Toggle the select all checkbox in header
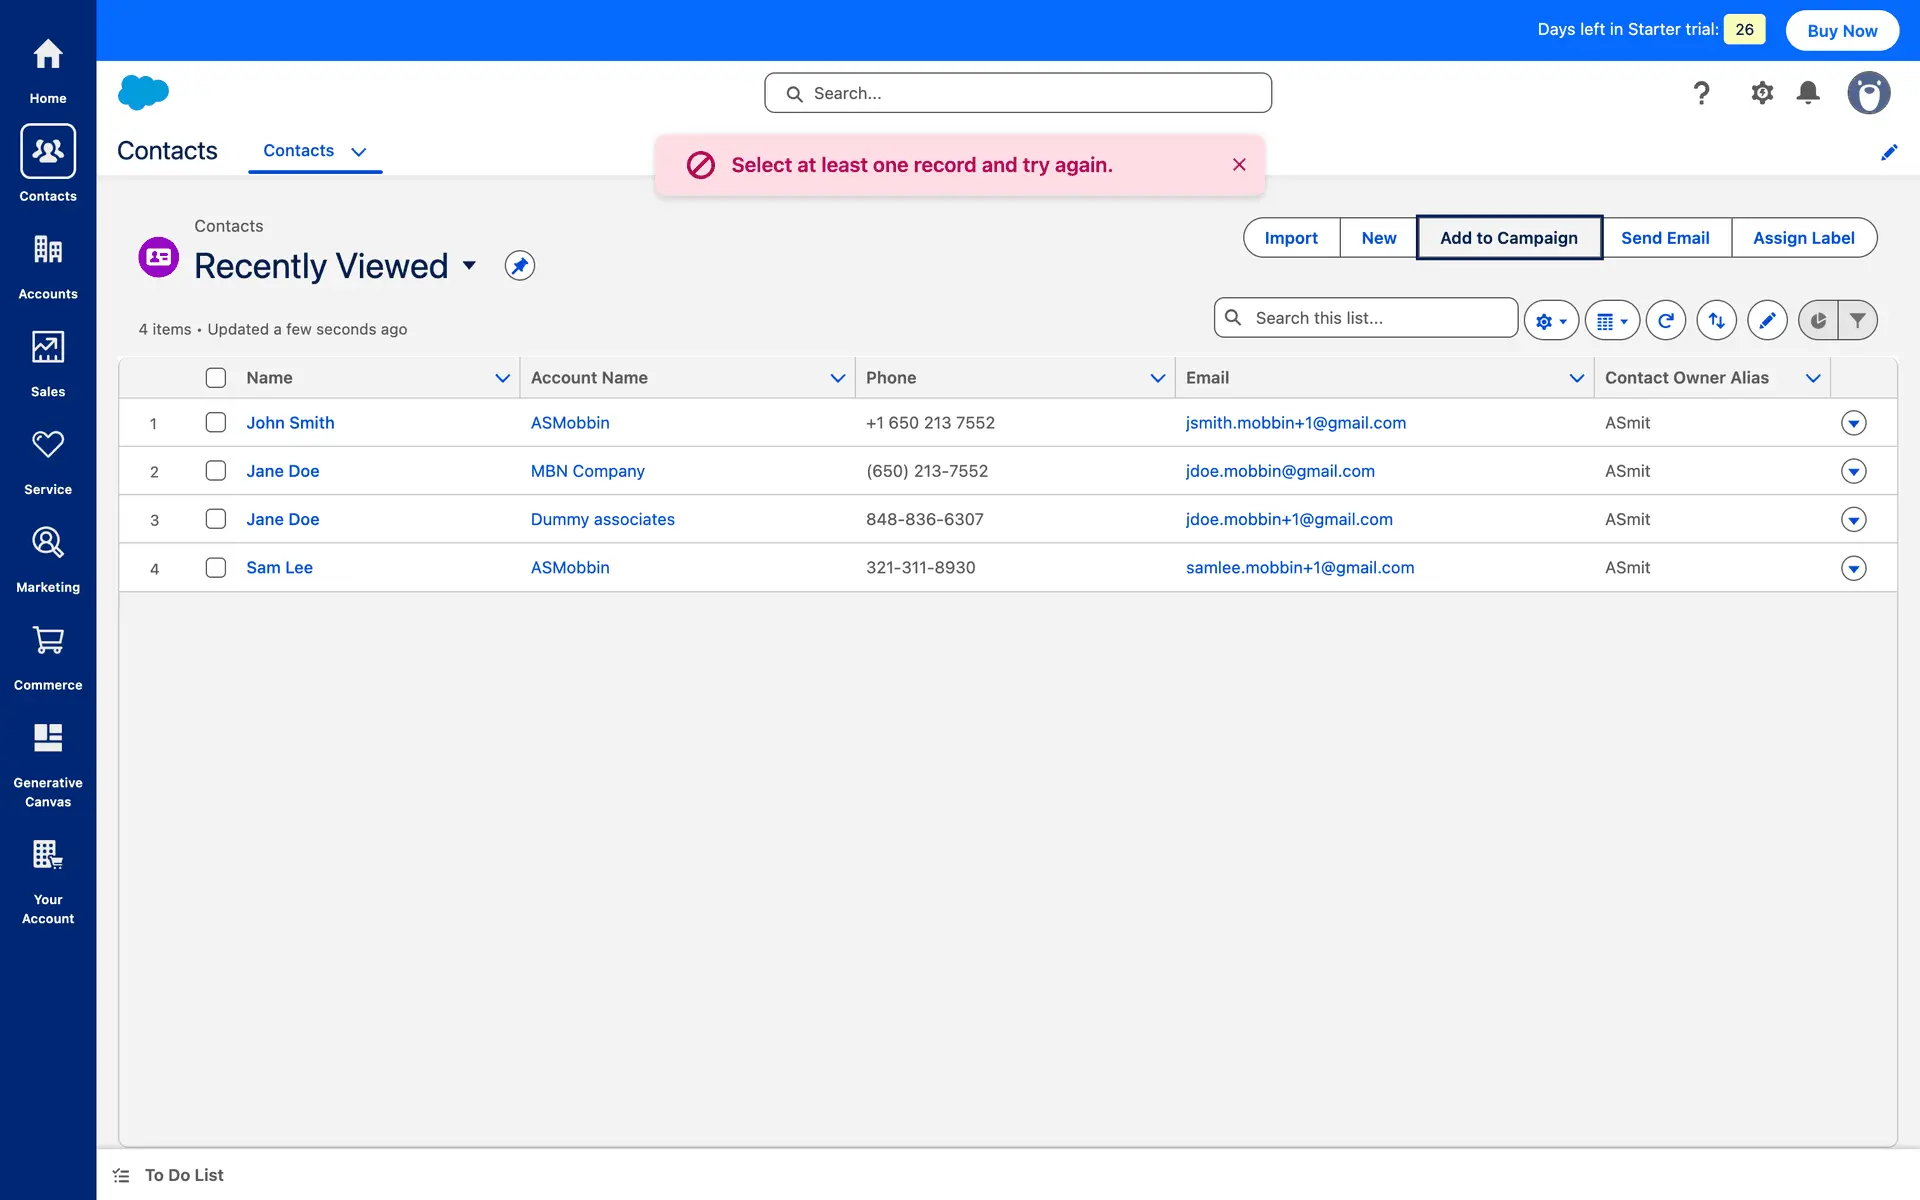The width and height of the screenshot is (1920, 1200). [215, 378]
